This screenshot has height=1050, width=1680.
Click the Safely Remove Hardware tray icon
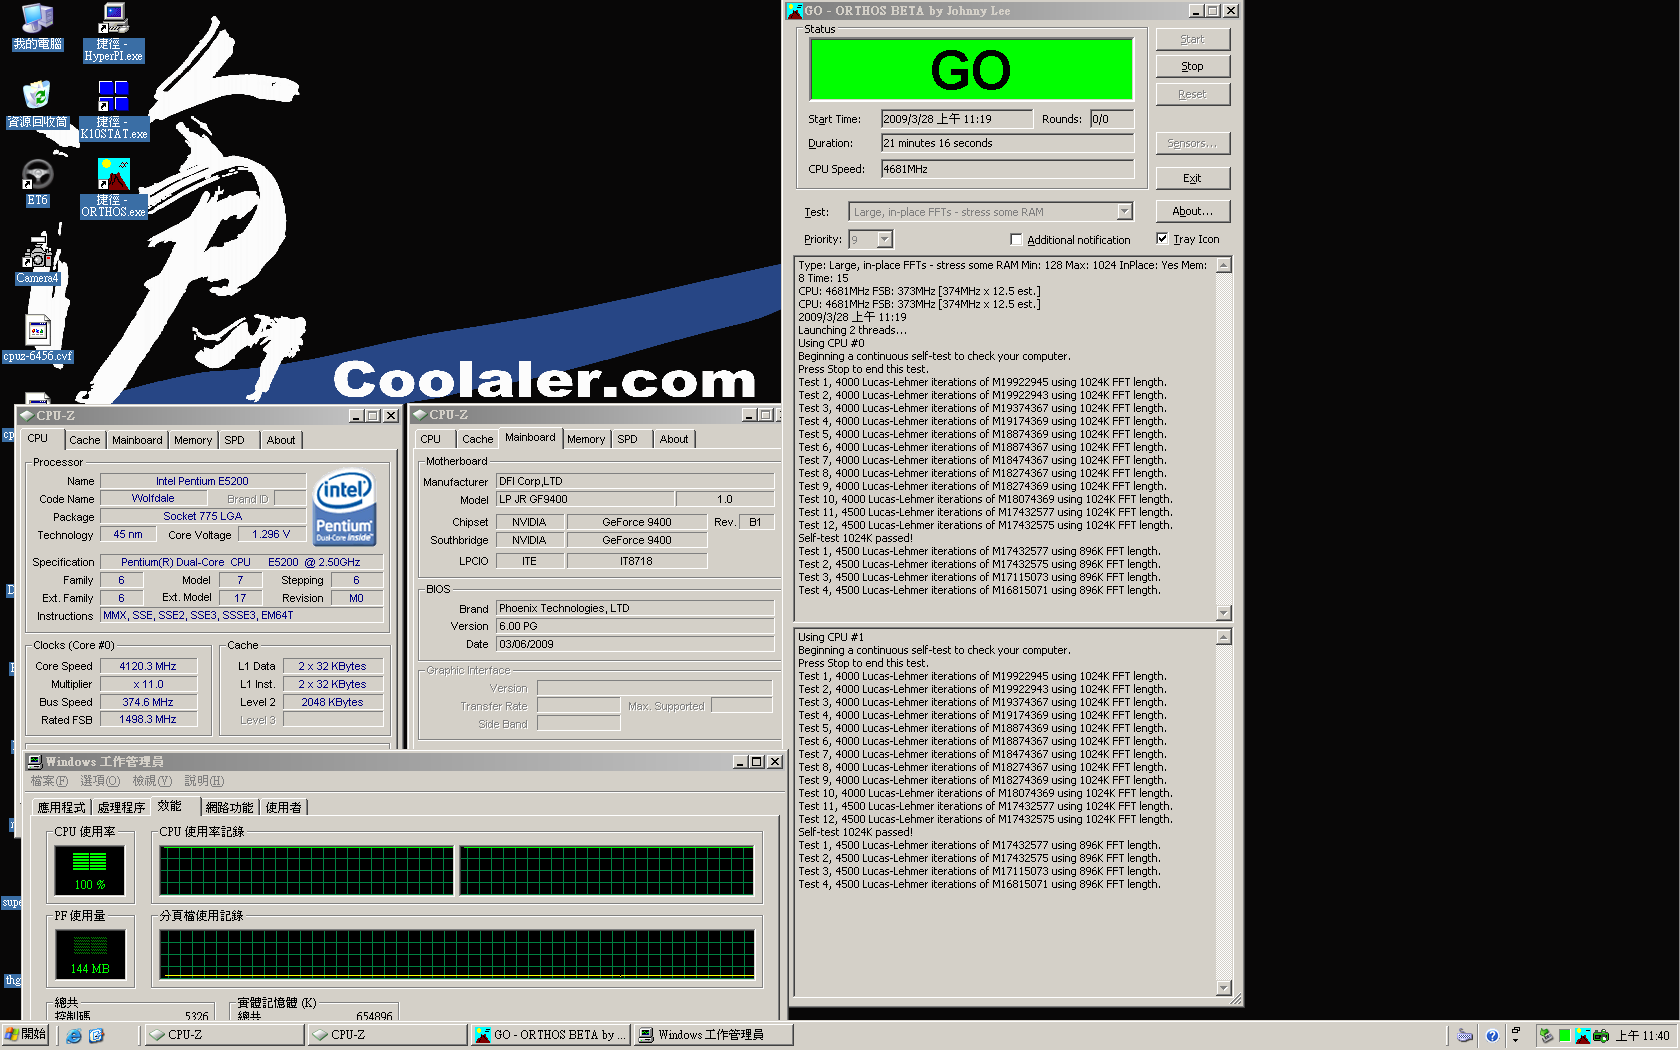[1546, 1036]
